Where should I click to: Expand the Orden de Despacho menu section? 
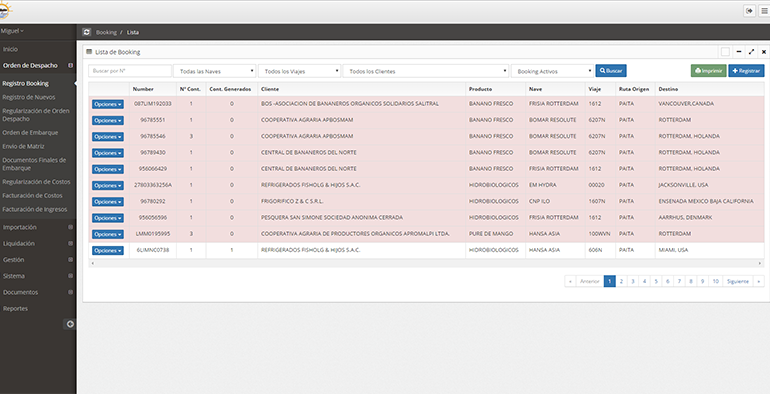(37, 65)
